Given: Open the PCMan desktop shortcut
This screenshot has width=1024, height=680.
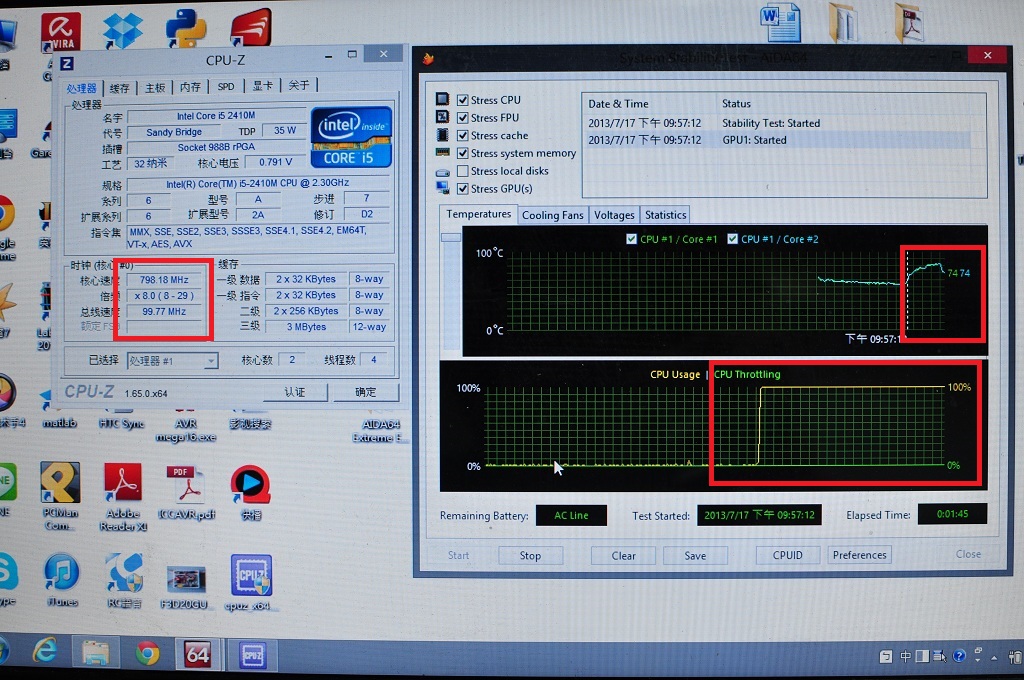Looking at the screenshot, I should click(59, 495).
